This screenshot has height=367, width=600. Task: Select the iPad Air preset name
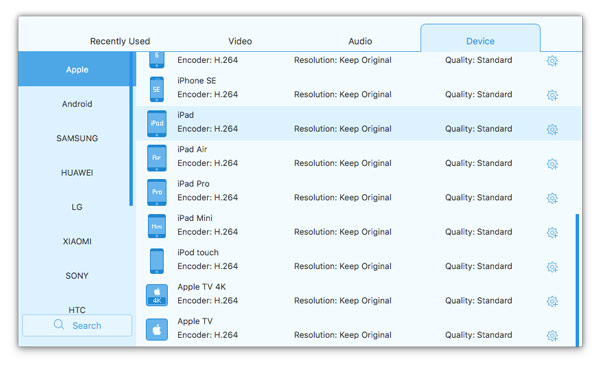[192, 149]
